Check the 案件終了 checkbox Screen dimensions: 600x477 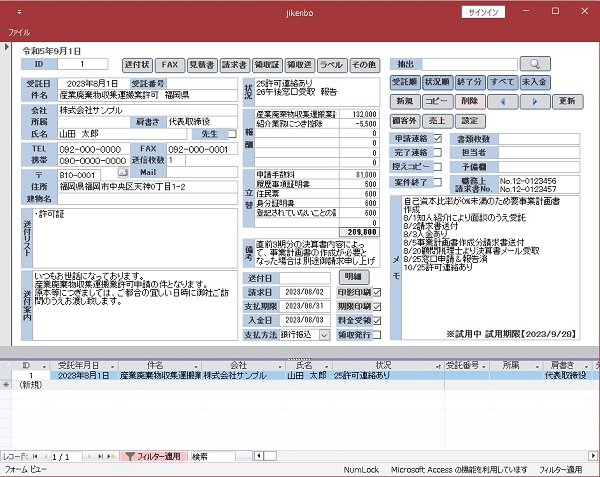[x=437, y=182]
